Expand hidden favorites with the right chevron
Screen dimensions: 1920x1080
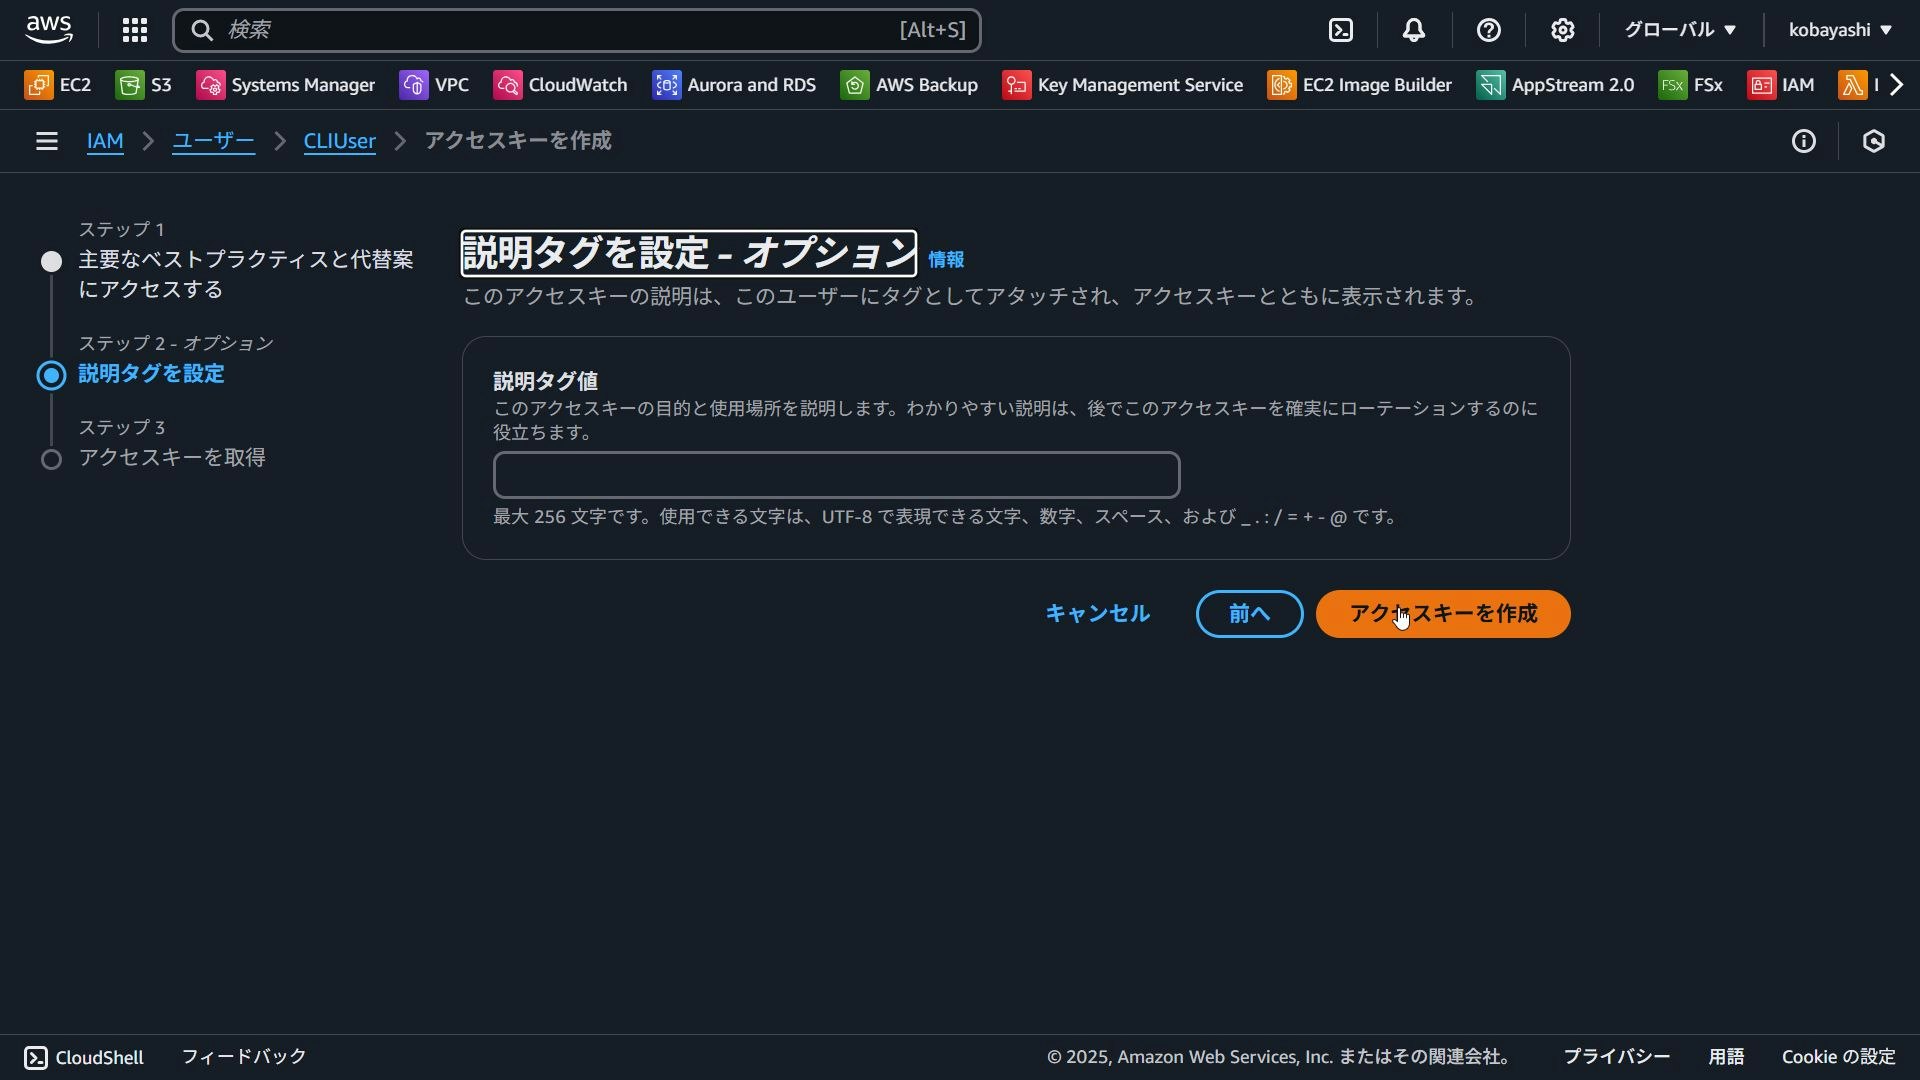tap(1898, 84)
